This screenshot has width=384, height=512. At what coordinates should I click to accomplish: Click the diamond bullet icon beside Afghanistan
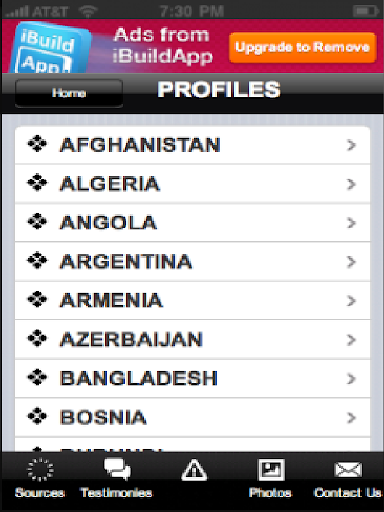coord(37,144)
